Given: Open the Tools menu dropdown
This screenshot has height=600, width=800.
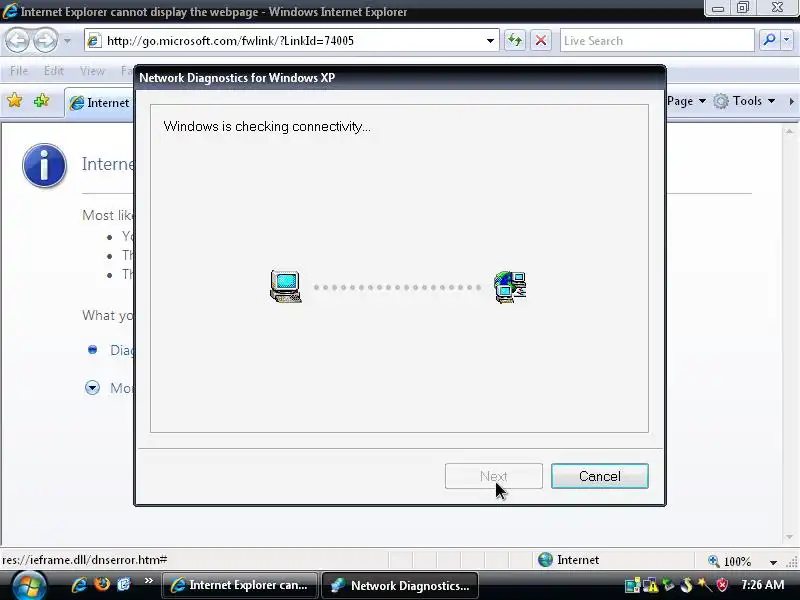Looking at the screenshot, I should pyautogui.click(x=754, y=101).
